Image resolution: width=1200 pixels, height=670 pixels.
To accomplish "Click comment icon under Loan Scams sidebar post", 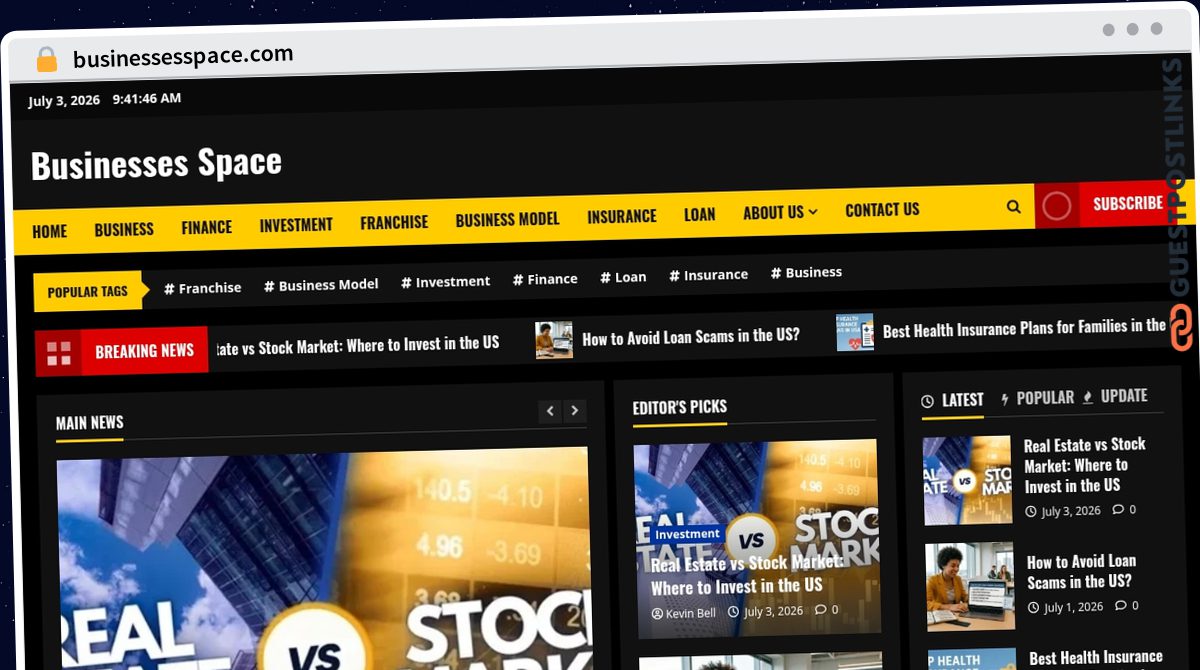I will tap(1121, 606).
